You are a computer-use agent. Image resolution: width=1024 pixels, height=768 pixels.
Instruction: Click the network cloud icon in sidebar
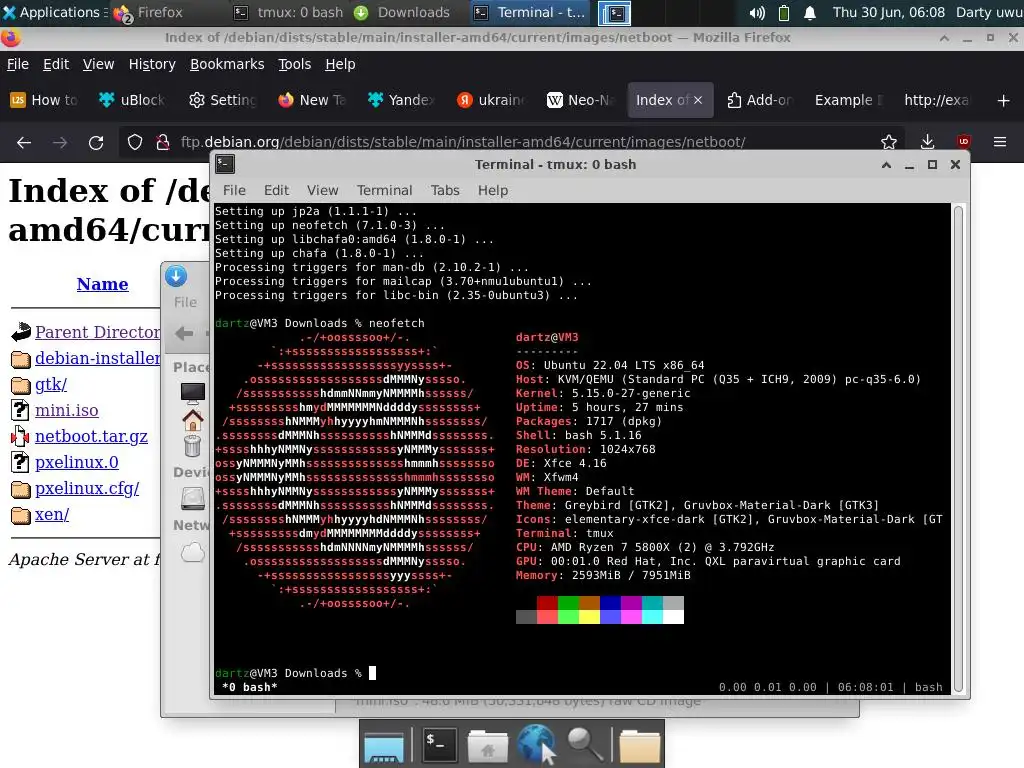tap(193, 552)
